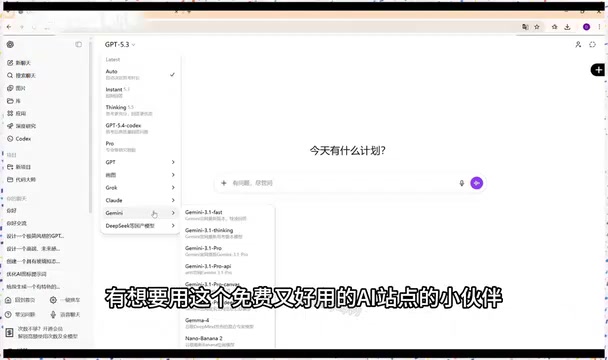Click the black plus button at right edge
Image resolution: width=608 pixels, height=360 pixels.
pyautogui.click(x=598, y=70)
